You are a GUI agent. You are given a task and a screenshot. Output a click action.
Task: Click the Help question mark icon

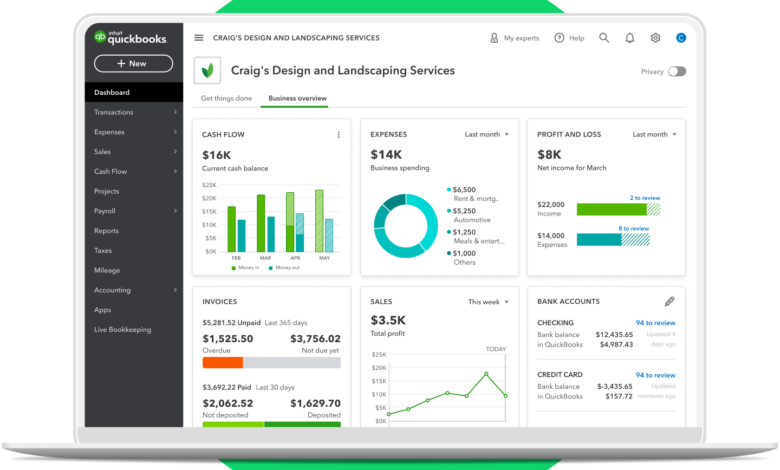(x=559, y=38)
